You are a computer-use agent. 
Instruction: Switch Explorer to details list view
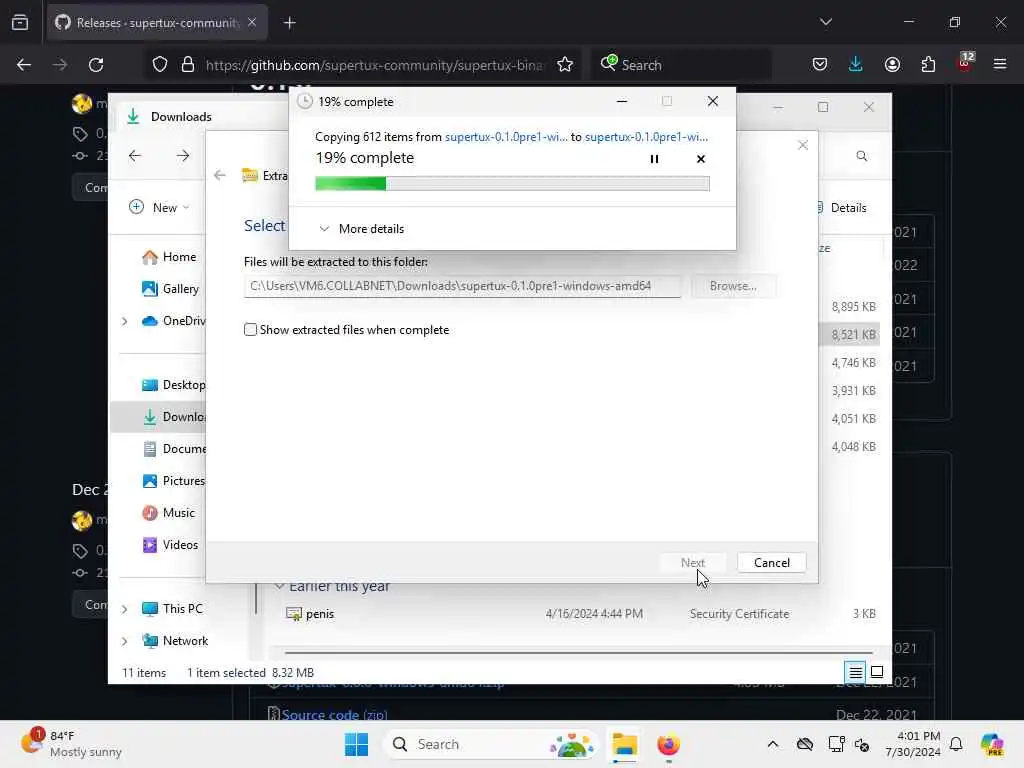click(x=855, y=672)
